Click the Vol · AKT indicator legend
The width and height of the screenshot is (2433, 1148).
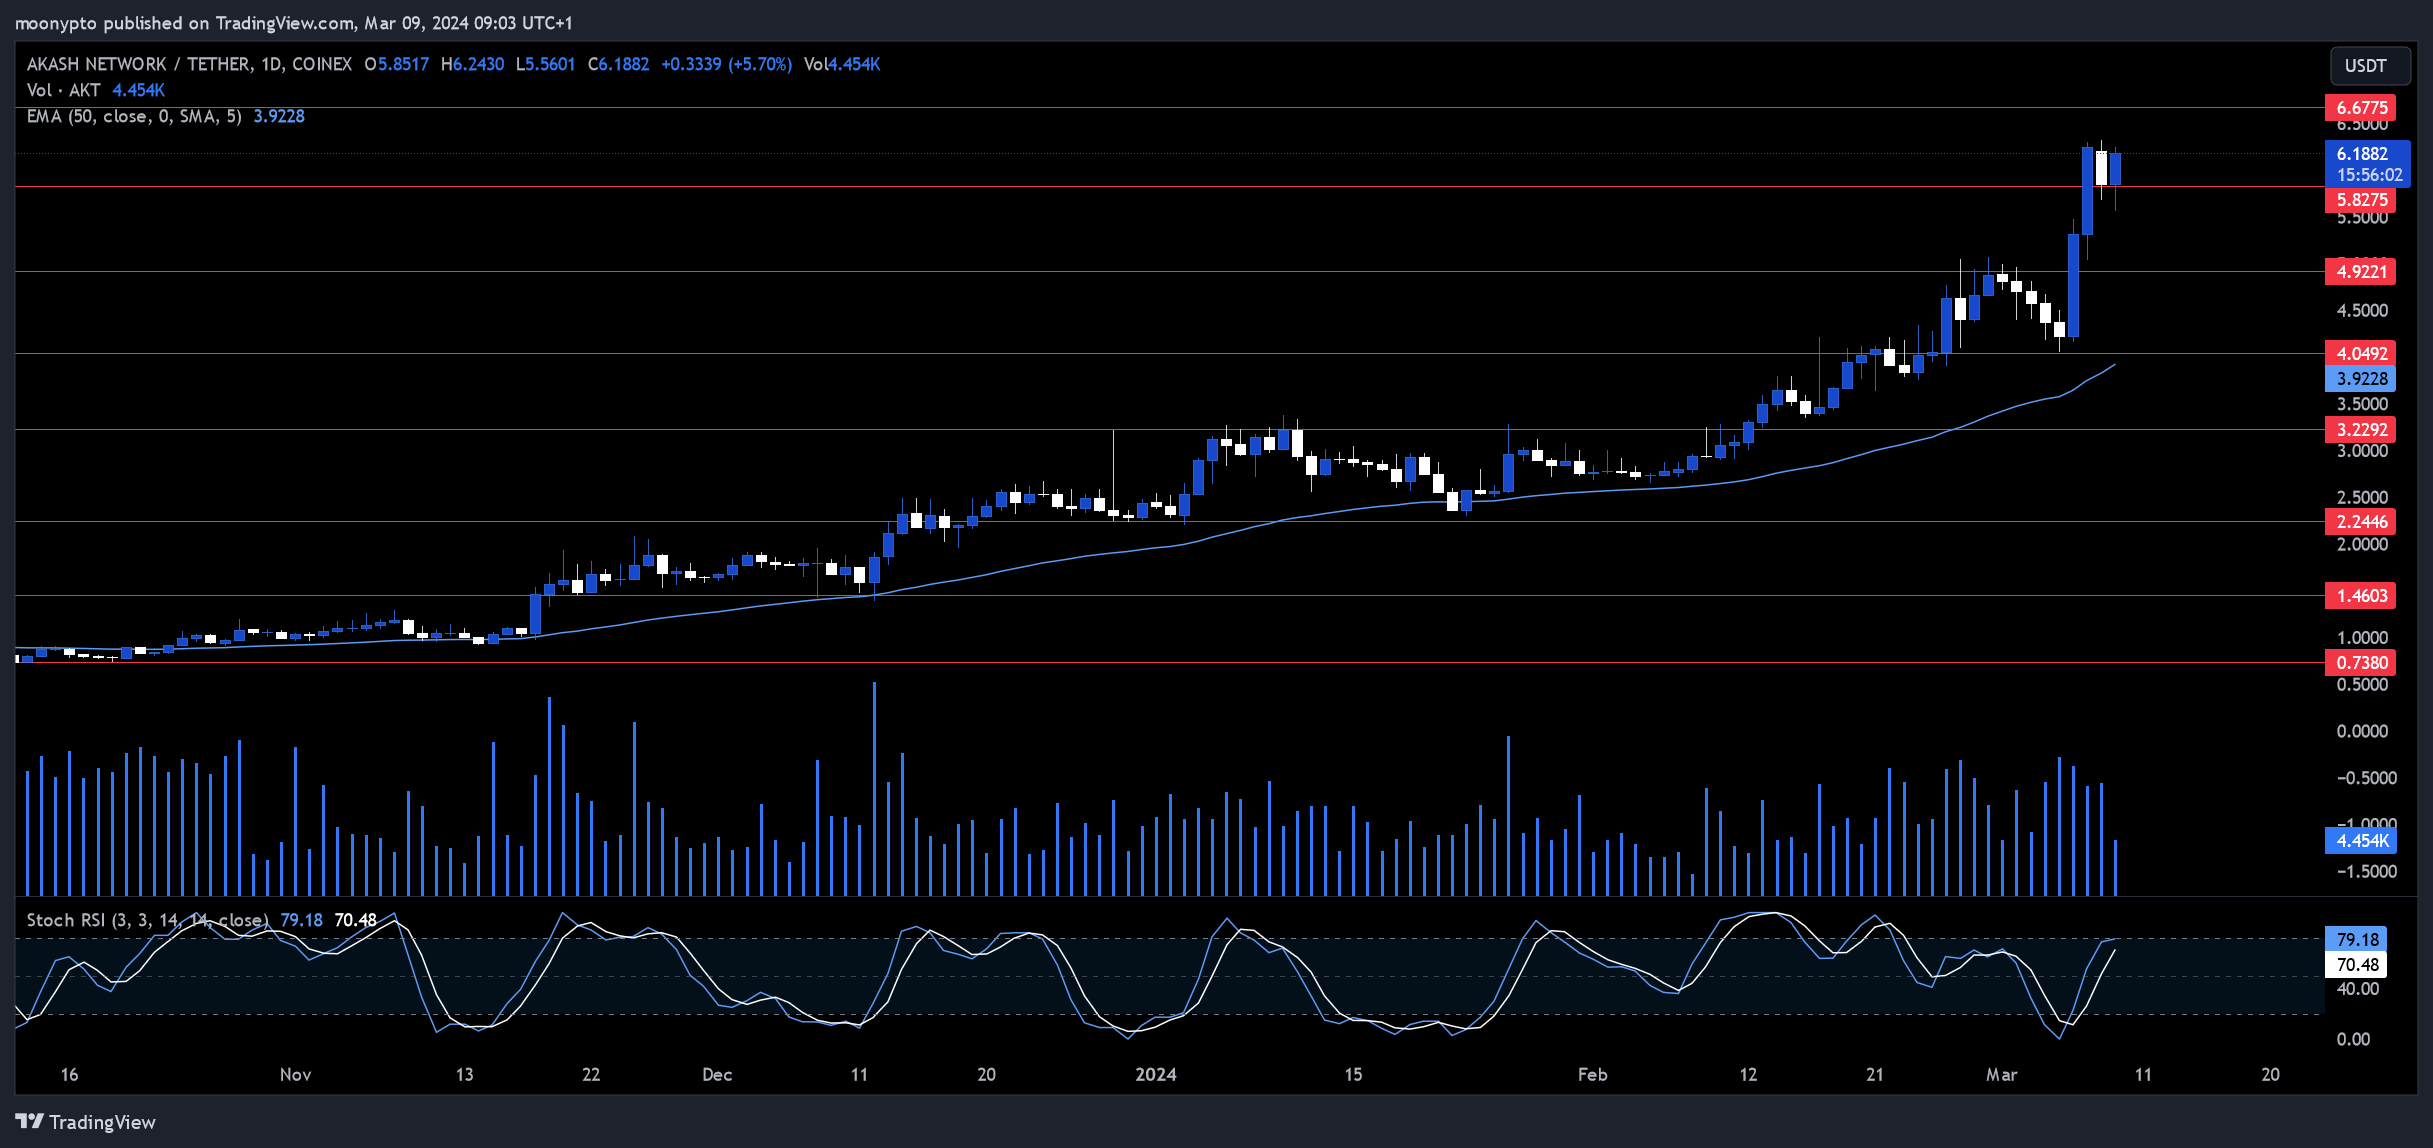tap(64, 90)
